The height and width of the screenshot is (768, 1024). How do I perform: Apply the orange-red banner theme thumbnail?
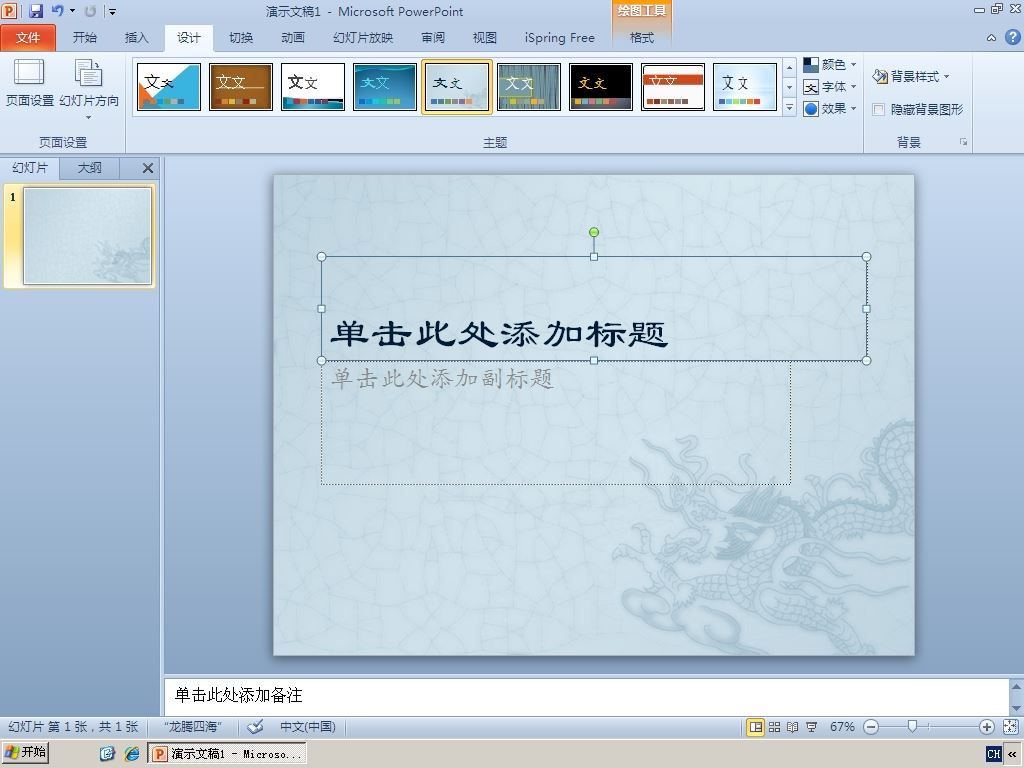[x=673, y=87]
